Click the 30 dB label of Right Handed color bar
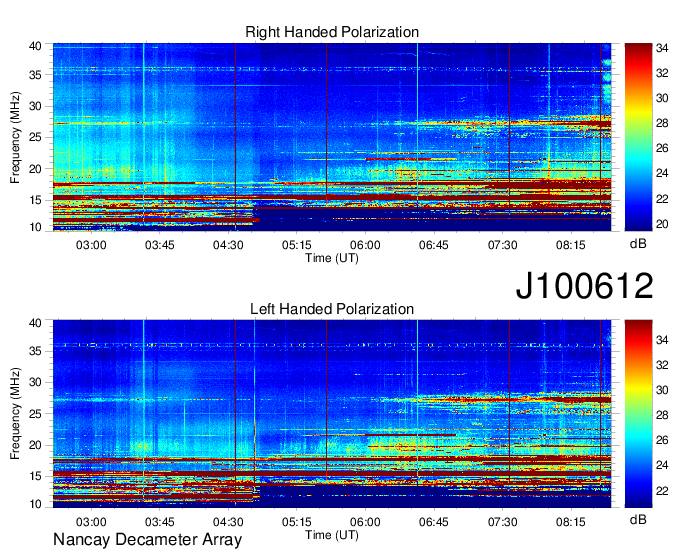The image size is (680, 552). pos(662,98)
